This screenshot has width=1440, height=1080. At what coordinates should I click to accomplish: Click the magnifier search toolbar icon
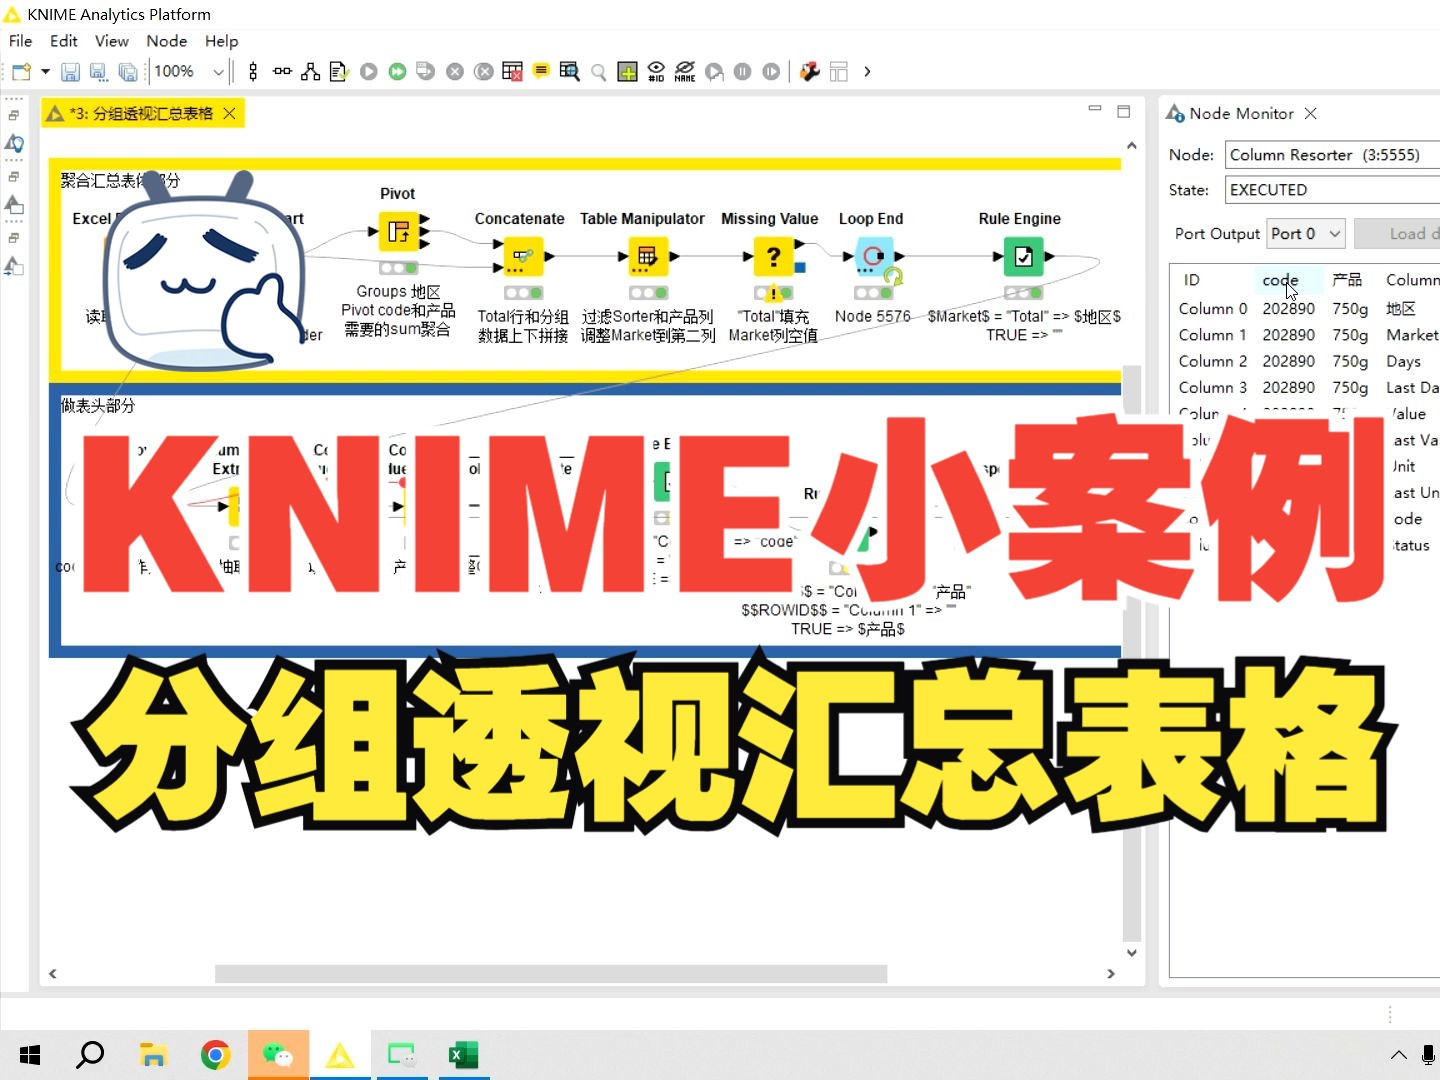[598, 72]
